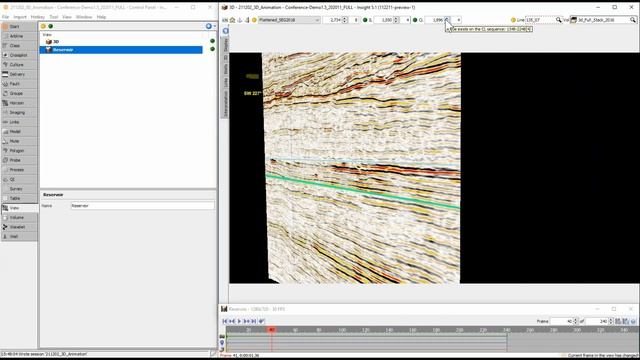This screenshot has width=640, height=360.
Task: Click the search icon beside Vol field
Action: 633,20
